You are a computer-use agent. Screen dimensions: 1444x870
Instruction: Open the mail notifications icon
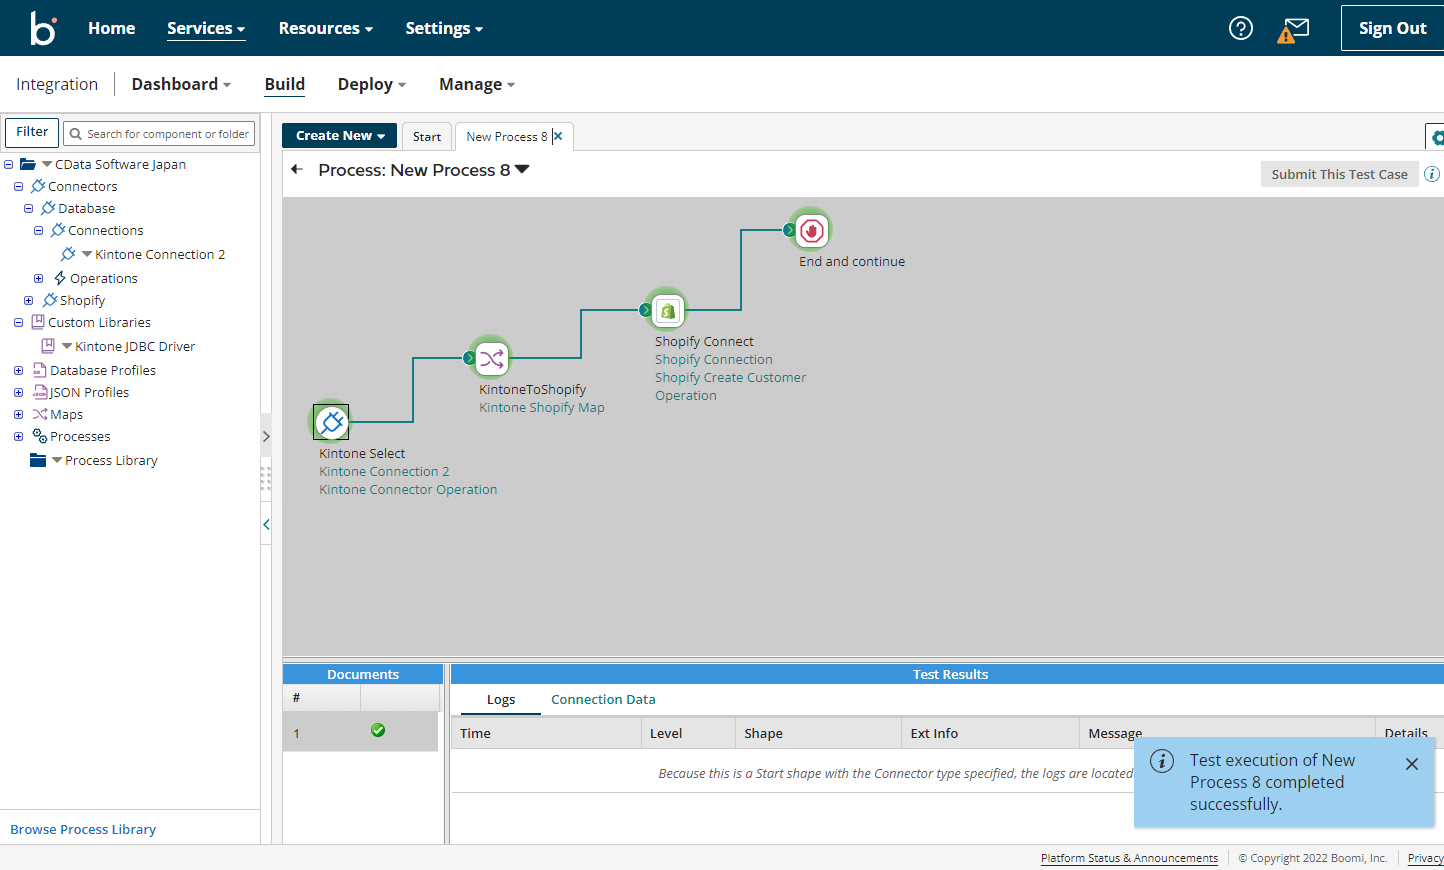[x=1293, y=30]
